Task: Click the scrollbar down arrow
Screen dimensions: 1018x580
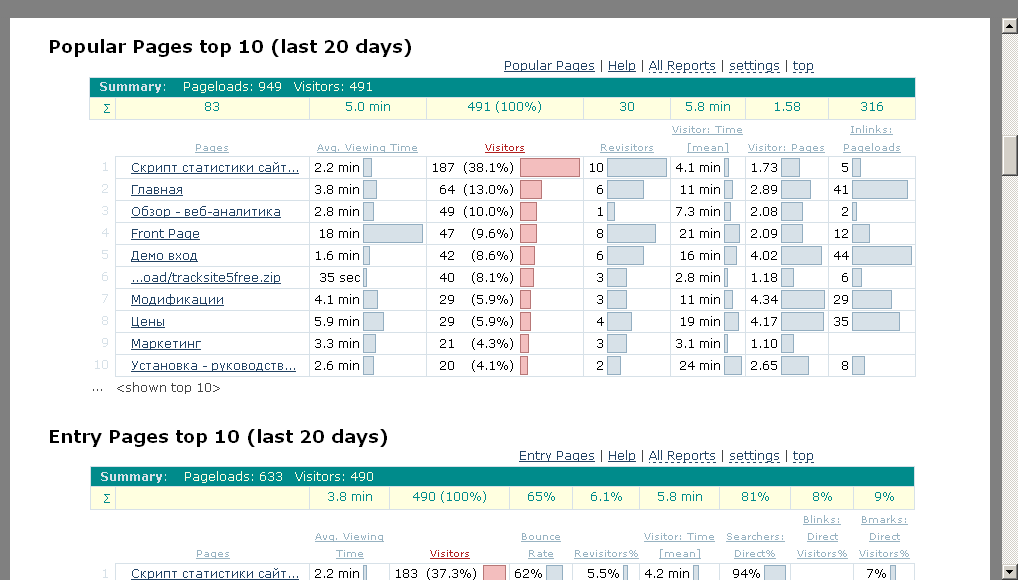Action: tap(1009, 570)
